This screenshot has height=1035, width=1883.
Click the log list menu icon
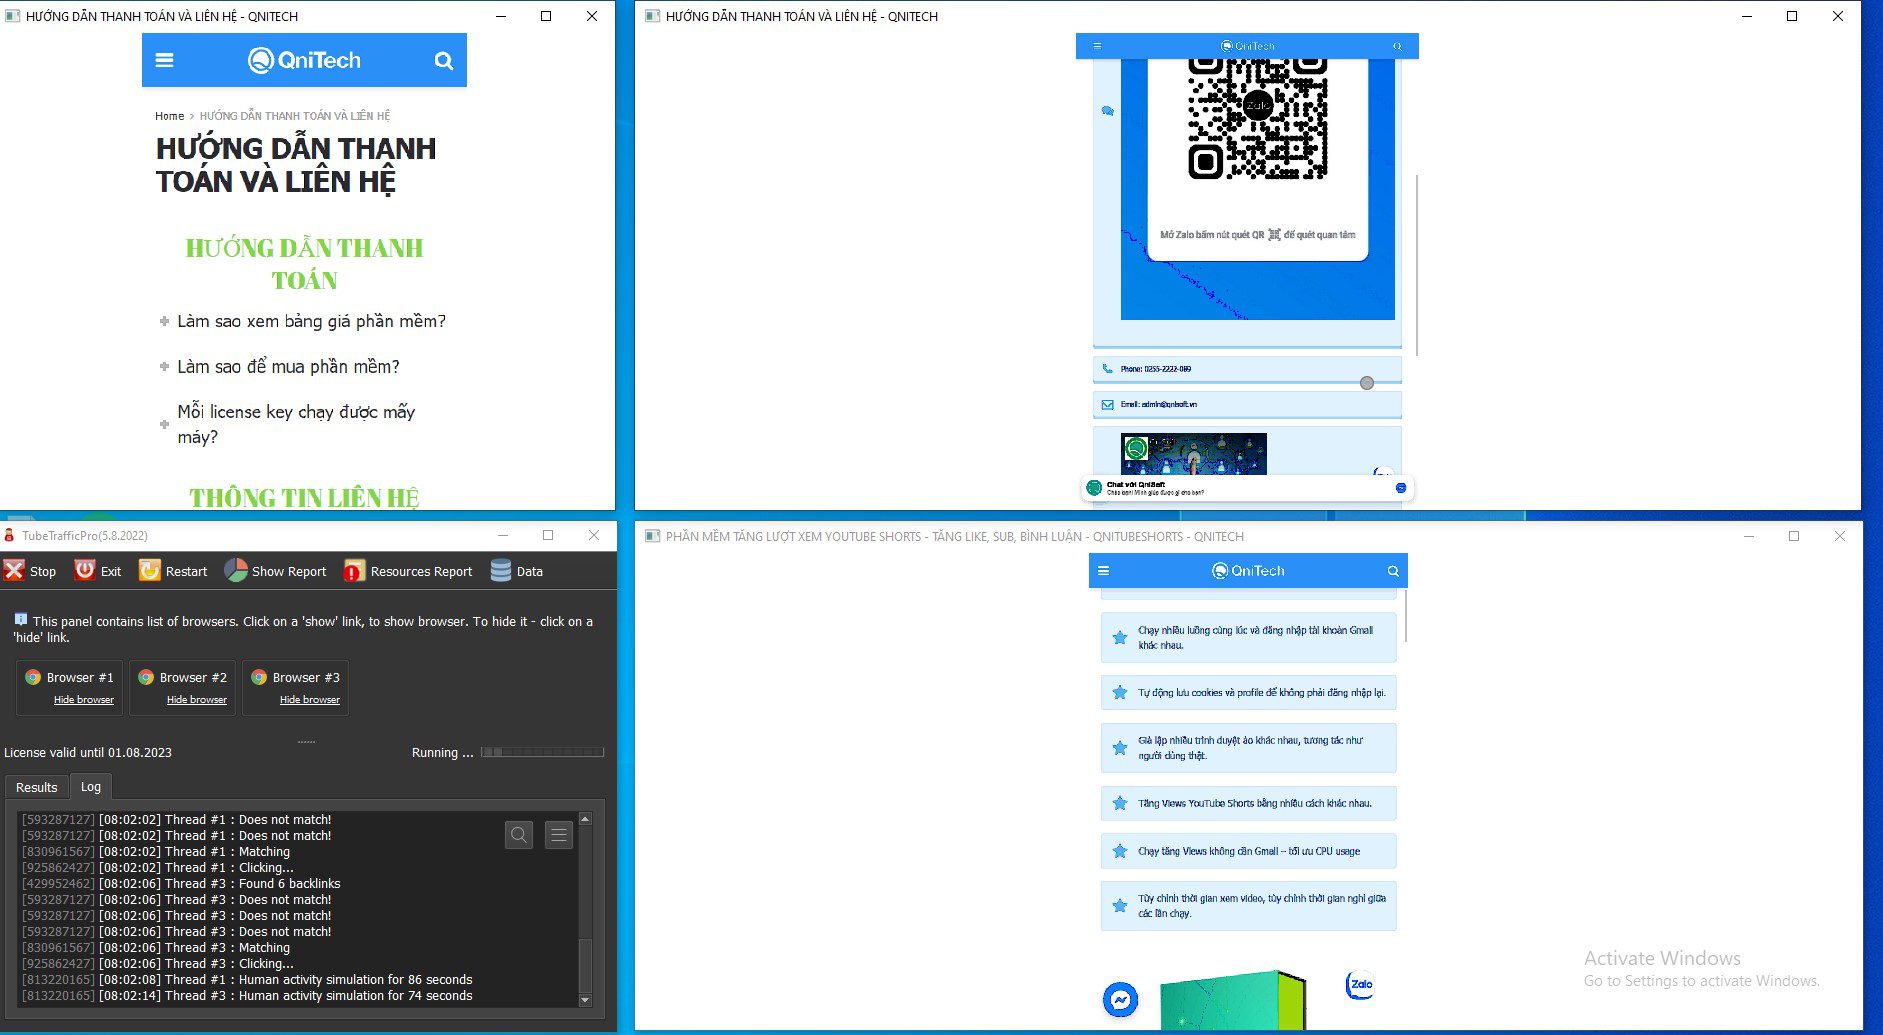click(x=559, y=834)
